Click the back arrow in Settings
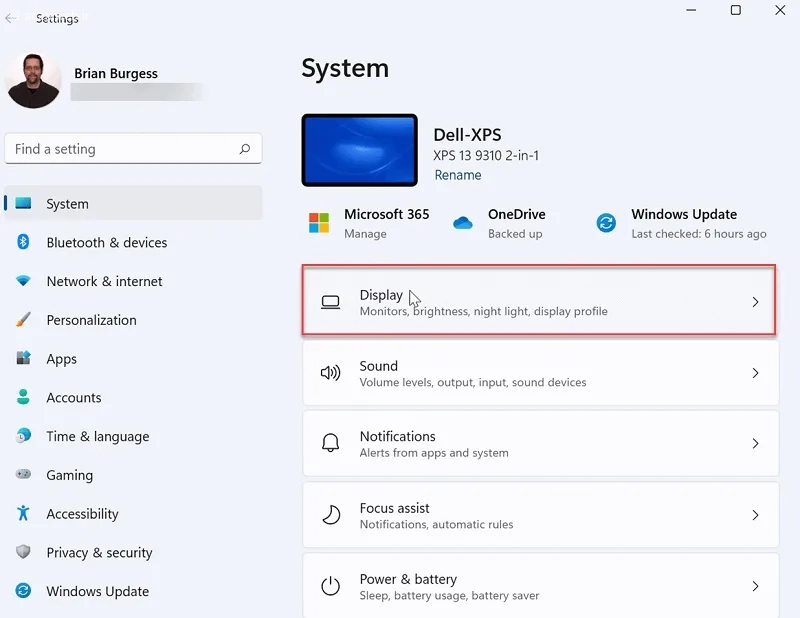Screen dimensions: 800x618 (11, 18)
